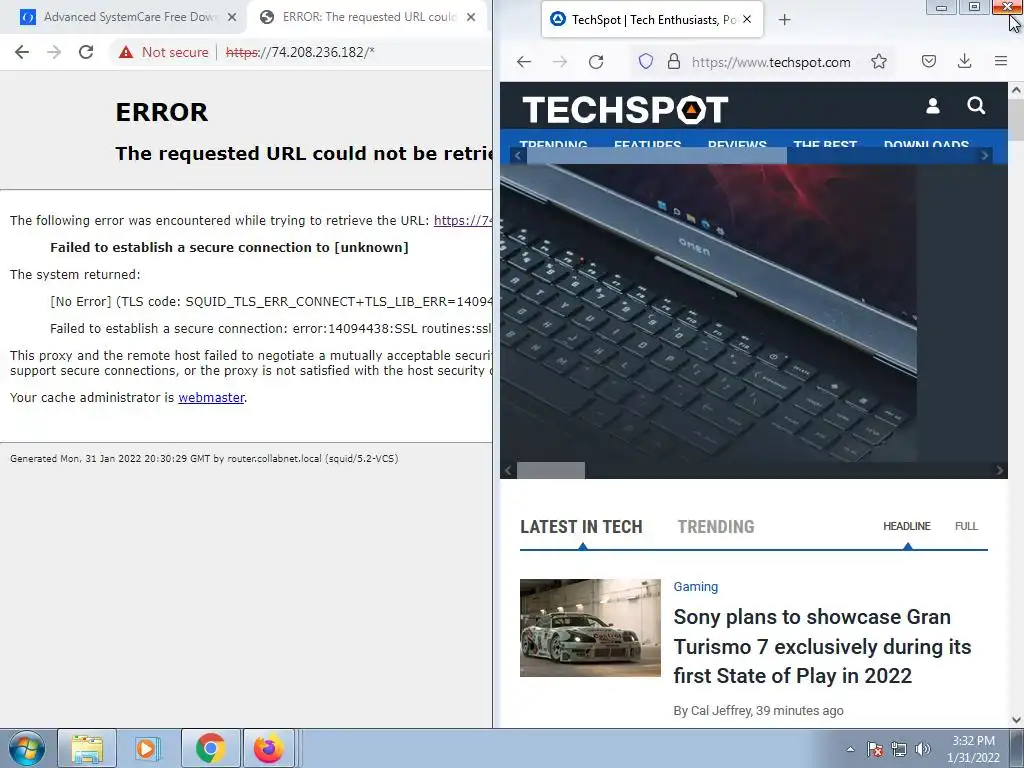The image size is (1024, 768).
Task: Click the nav bar right scroll arrow
Action: [x=985, y=155]
